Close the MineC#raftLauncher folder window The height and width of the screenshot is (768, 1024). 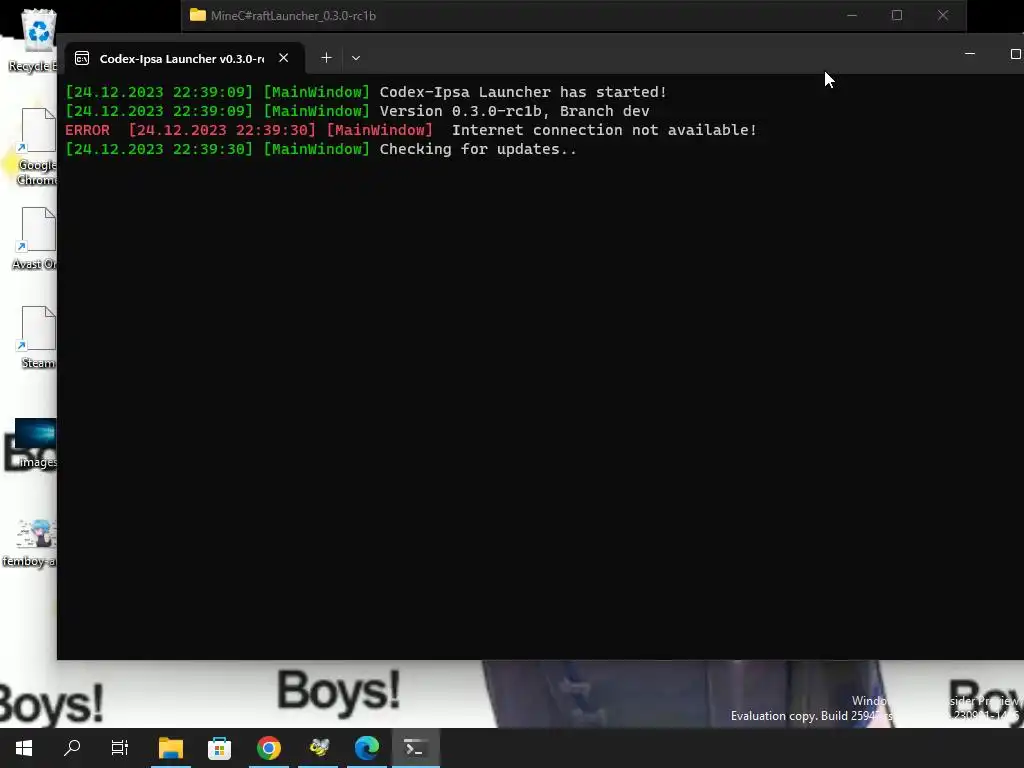pos(942,15)
